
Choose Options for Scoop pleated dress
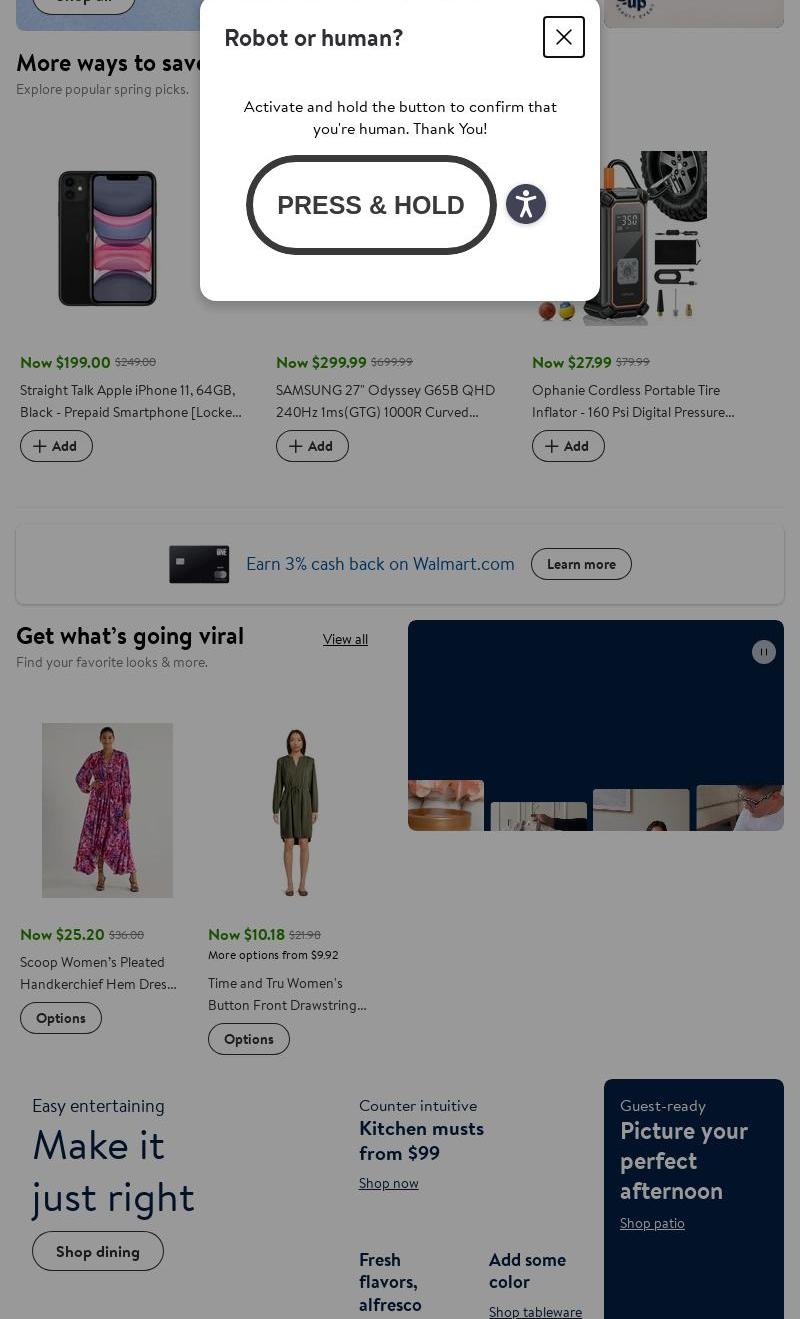coord(61,1018)
